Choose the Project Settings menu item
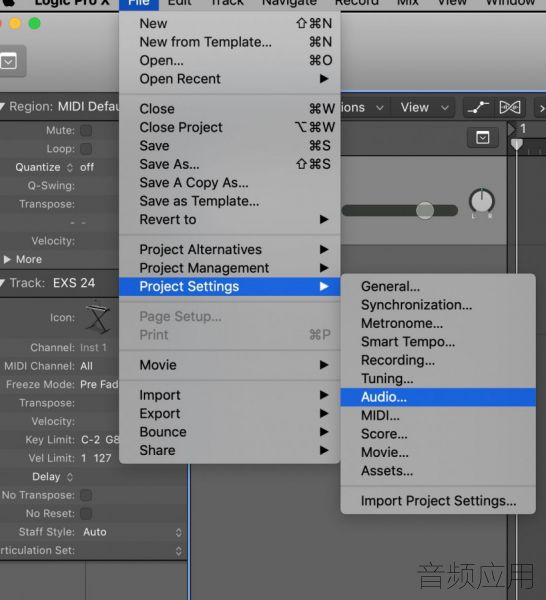Screen dimensions: 546x600 point(230,287)
